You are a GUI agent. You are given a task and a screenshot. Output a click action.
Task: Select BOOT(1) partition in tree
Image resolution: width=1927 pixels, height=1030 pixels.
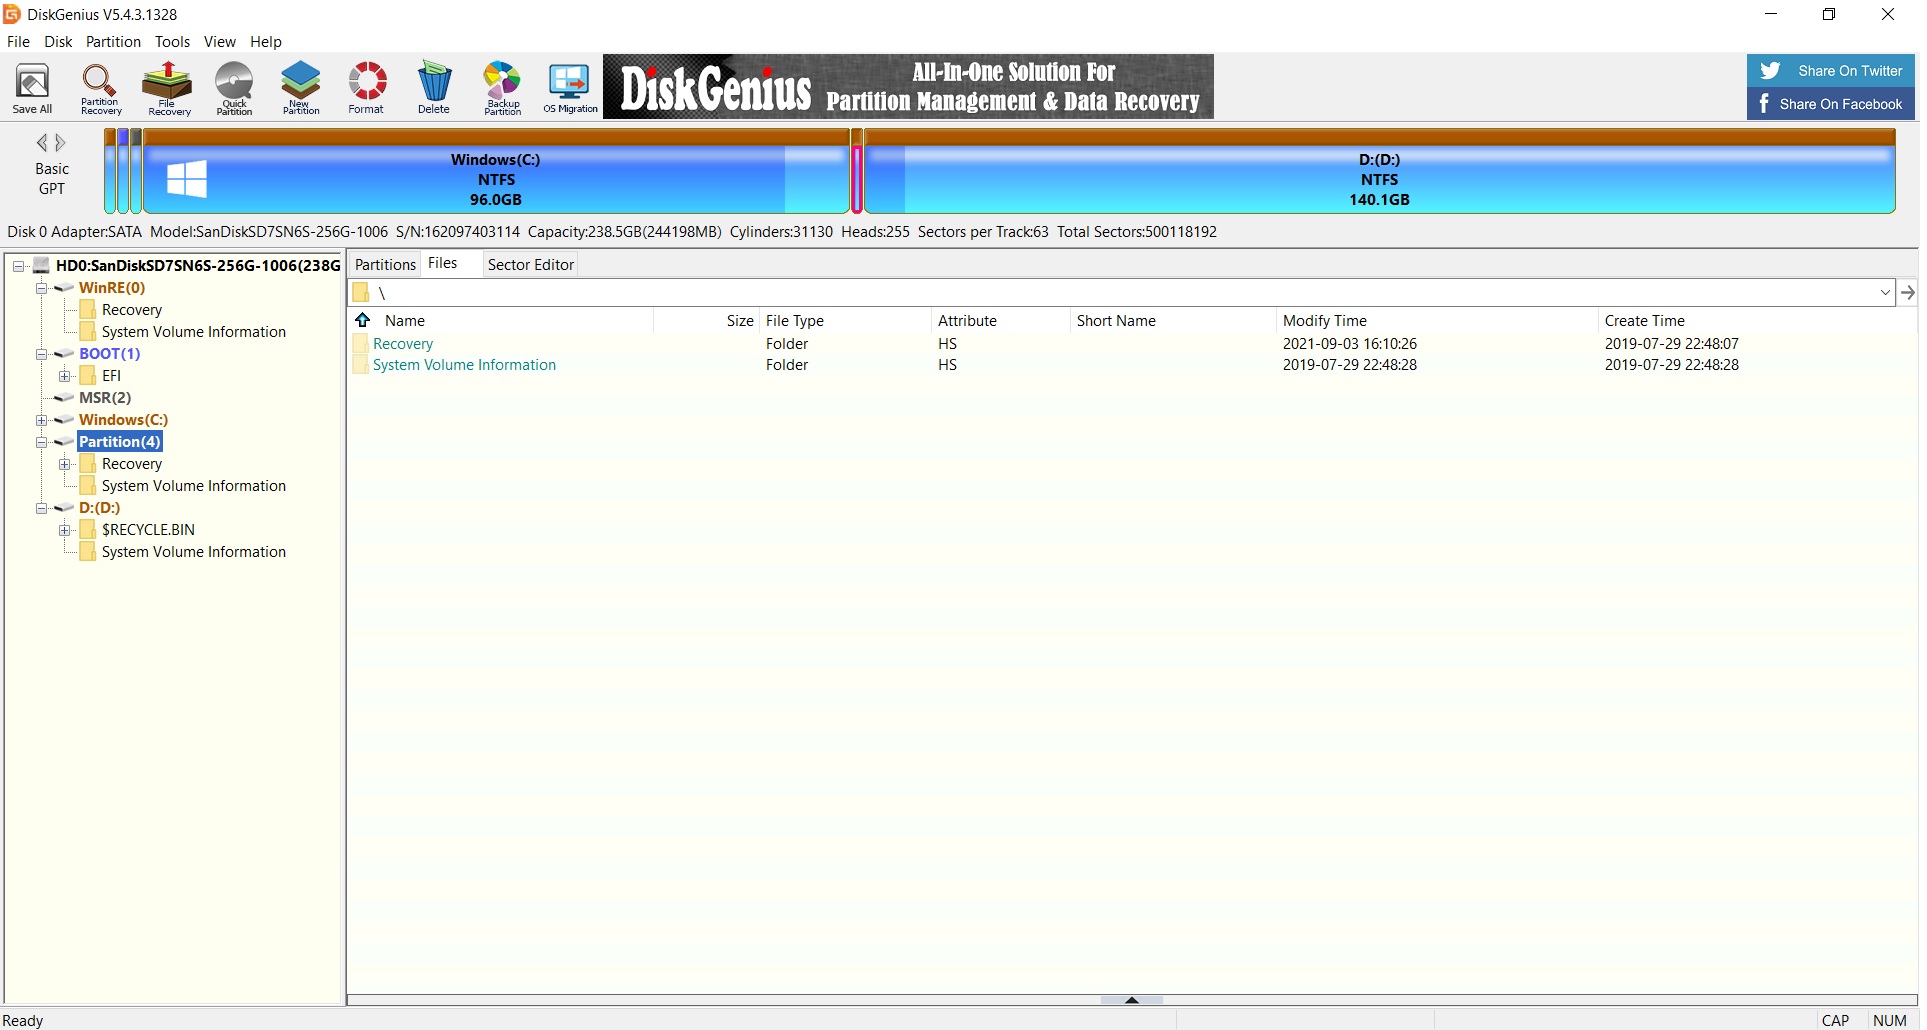pos(110,354)
